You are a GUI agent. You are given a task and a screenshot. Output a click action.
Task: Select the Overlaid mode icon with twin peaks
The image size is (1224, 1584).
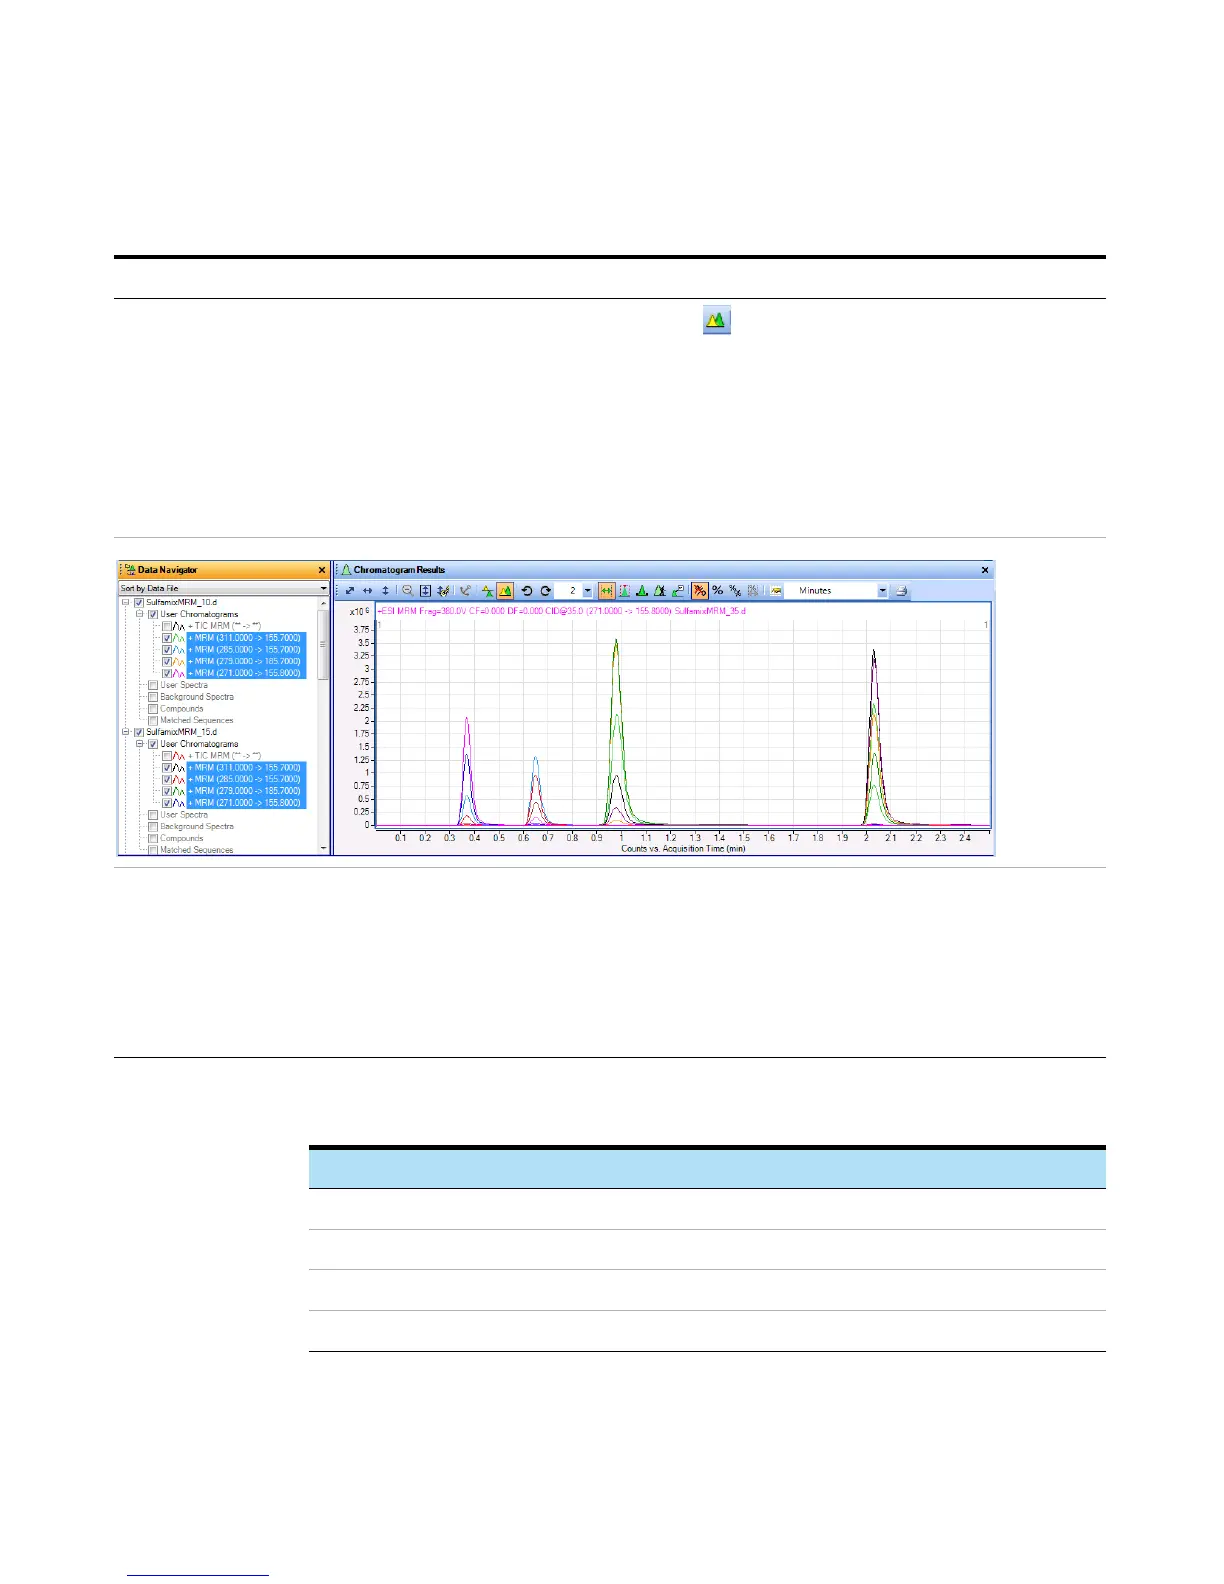pyautogui.click(x=506, y=591)
